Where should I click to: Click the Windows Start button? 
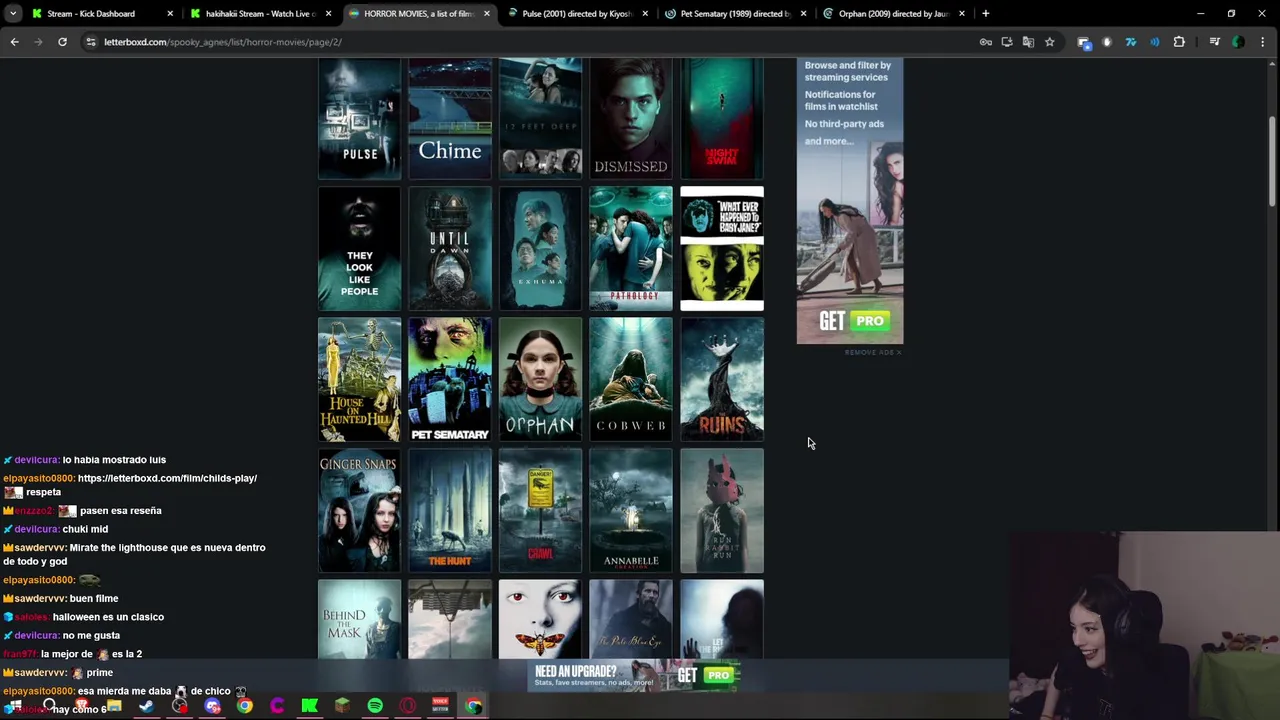(x=16, y=707)
